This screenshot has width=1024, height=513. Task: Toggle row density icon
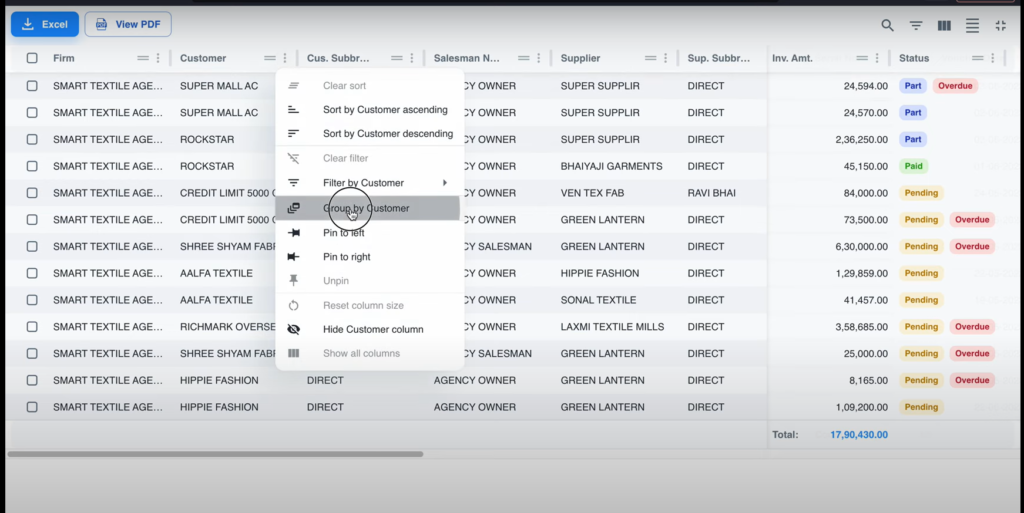(x=972, y=25)
